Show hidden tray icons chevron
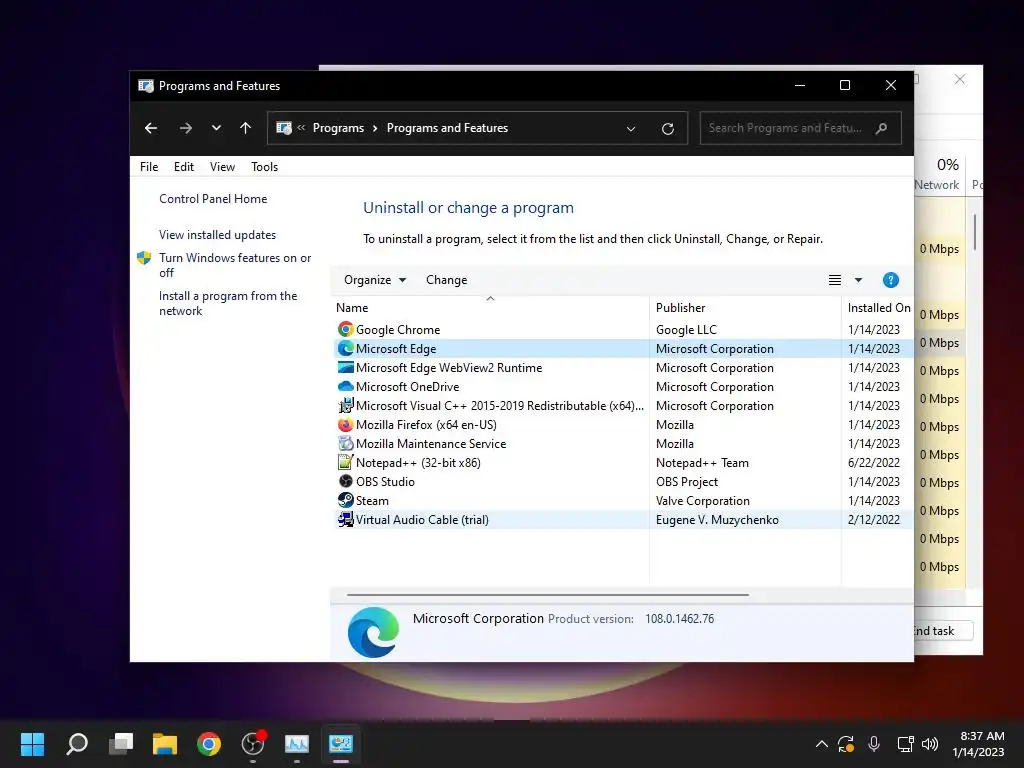 point(822,744)
